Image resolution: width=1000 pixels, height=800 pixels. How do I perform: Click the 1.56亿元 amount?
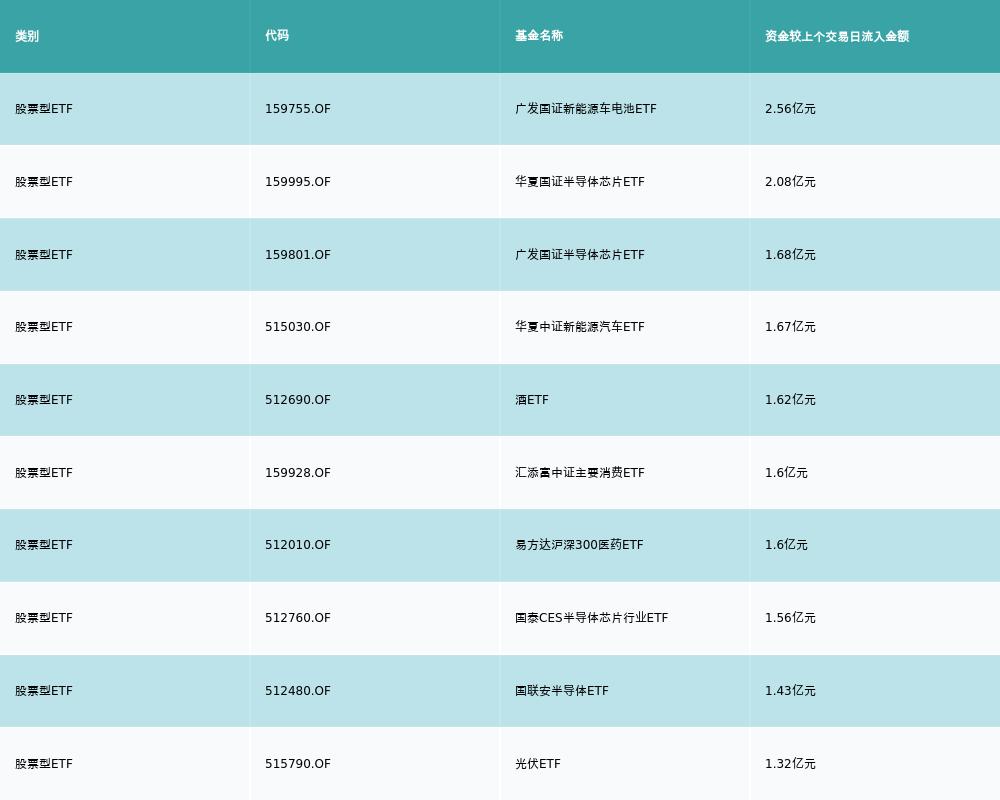coord(790,618)
